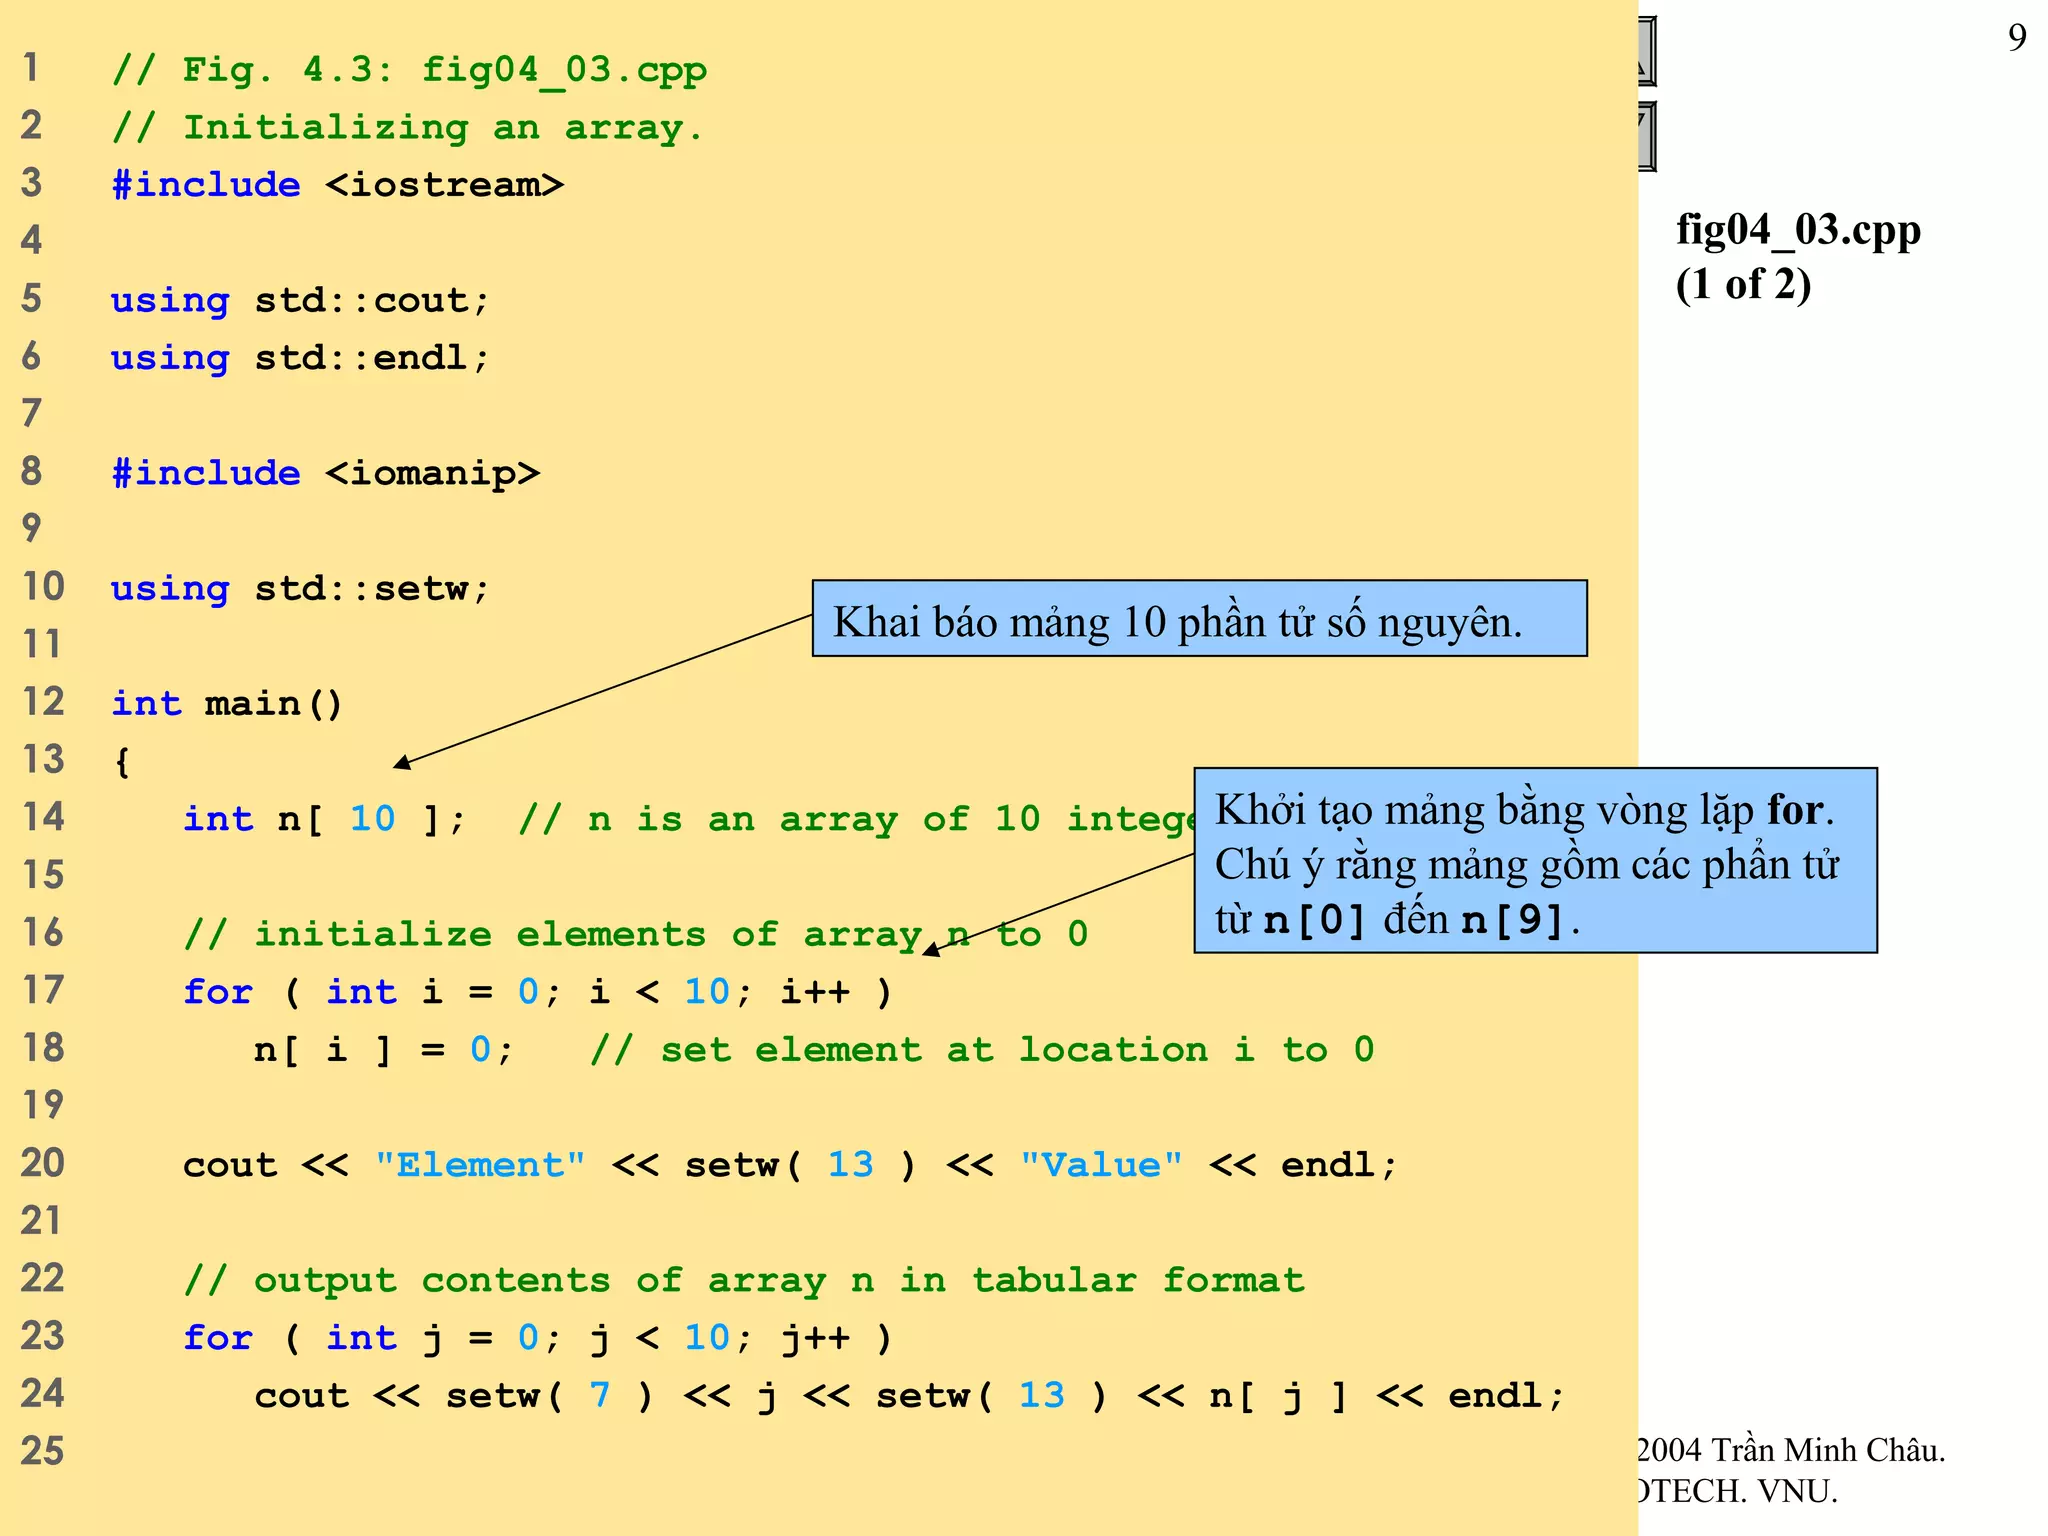Click the line "using std::cout;"

[x=301, y=301]
